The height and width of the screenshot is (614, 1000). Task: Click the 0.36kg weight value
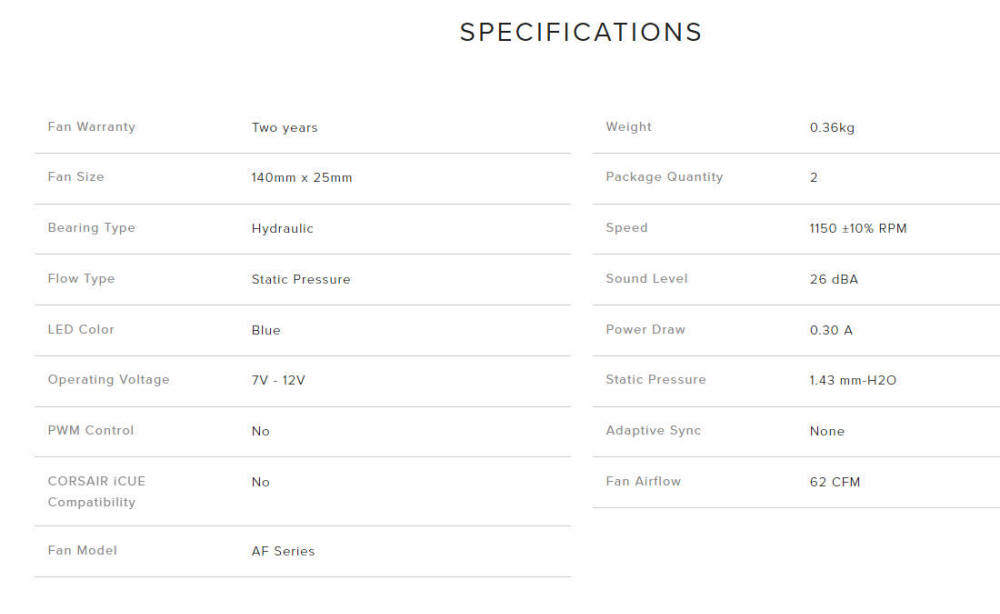tap(832, 128)
